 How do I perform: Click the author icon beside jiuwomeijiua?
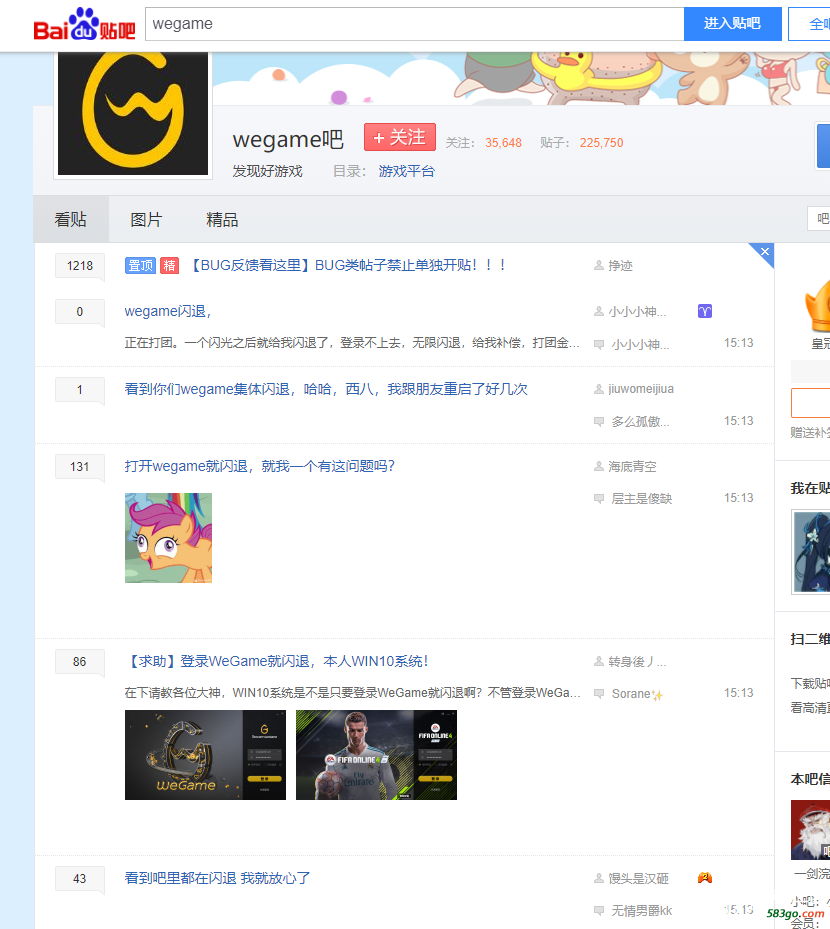pos(599,389)
